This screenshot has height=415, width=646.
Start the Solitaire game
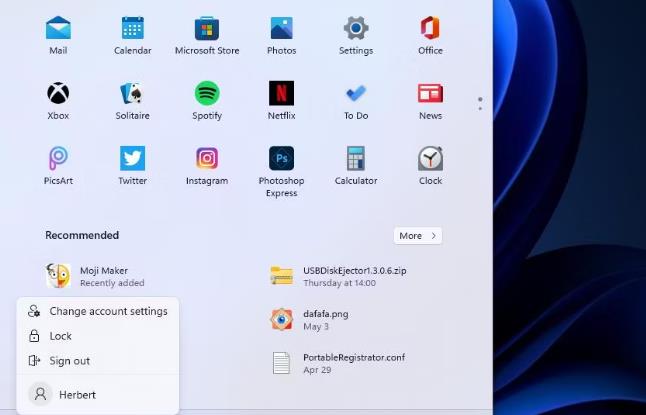(133, 101)
